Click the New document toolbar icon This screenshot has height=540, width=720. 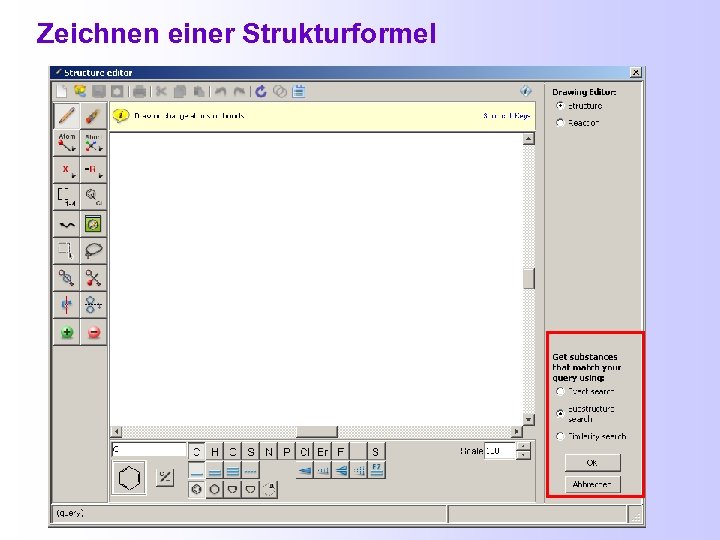point(62,91)
